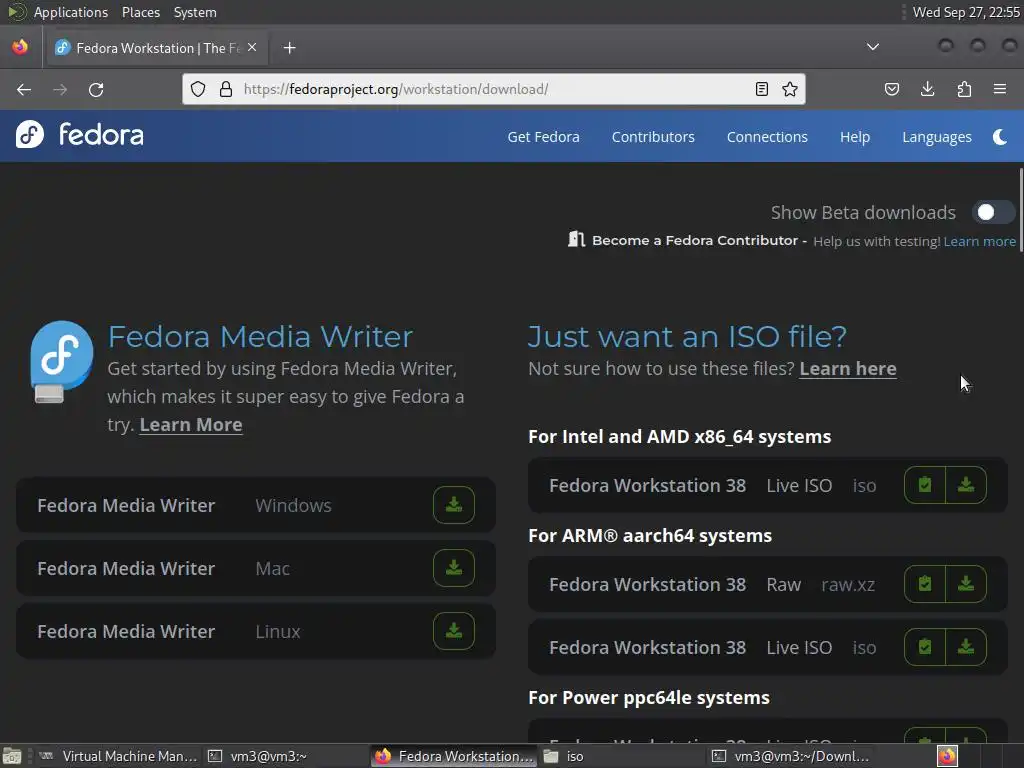
Task: Open the Help menu in Fedora header
Action: pos(855,137)
